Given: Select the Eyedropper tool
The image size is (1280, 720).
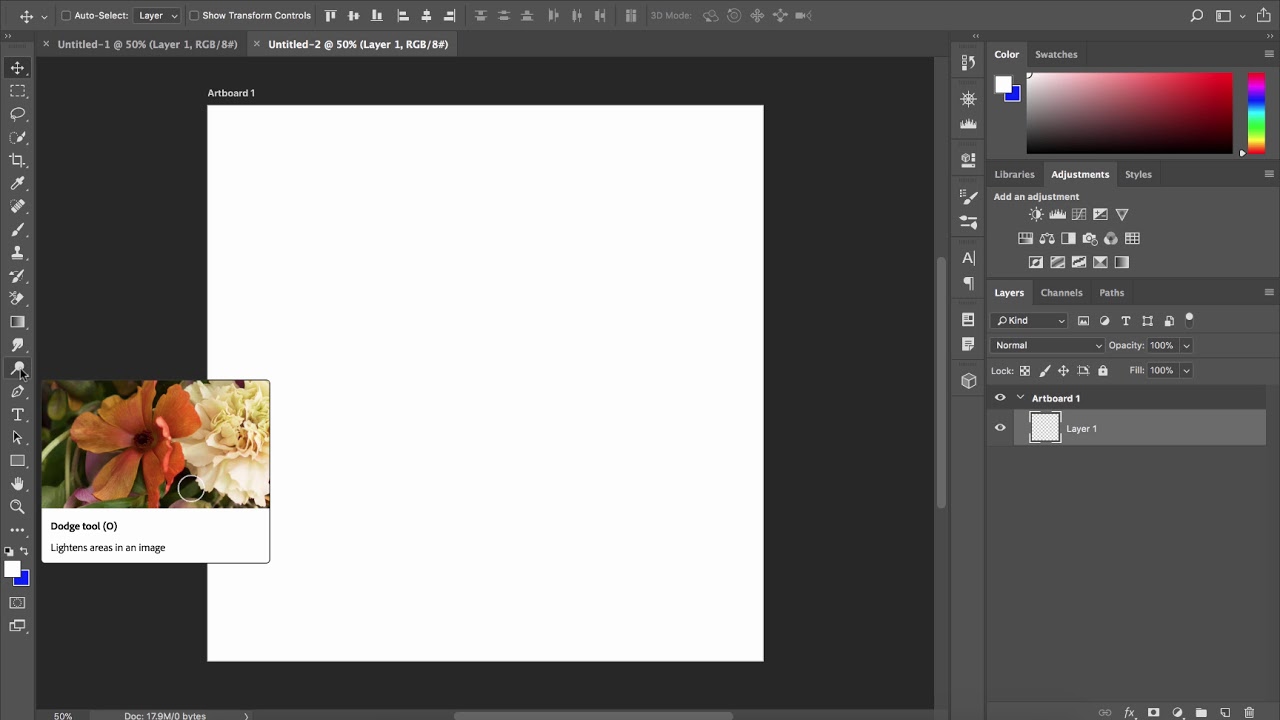Looking at the screenshot, I should click(18, 183).
